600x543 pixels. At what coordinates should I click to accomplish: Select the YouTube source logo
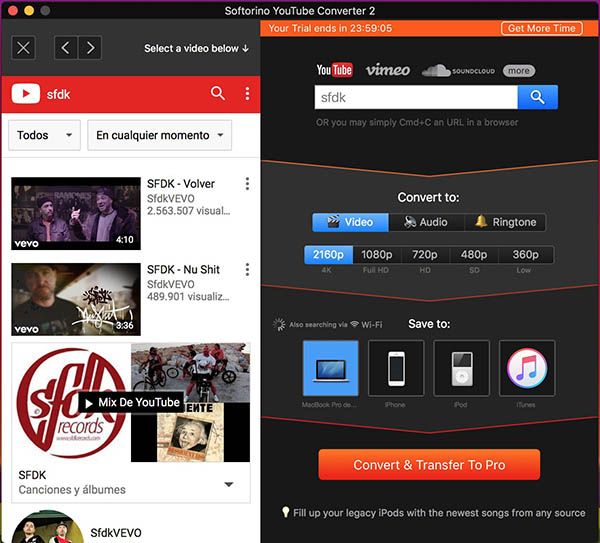tap(334, 70)
